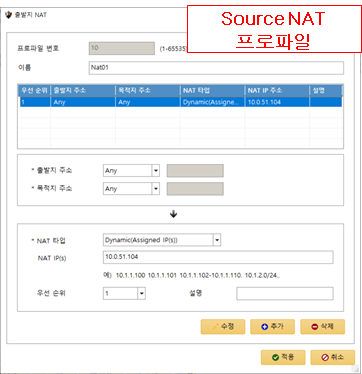The image size is (362, 374).
Task: Sort by NAT IP 주소 column header
Action: (277, 91)
